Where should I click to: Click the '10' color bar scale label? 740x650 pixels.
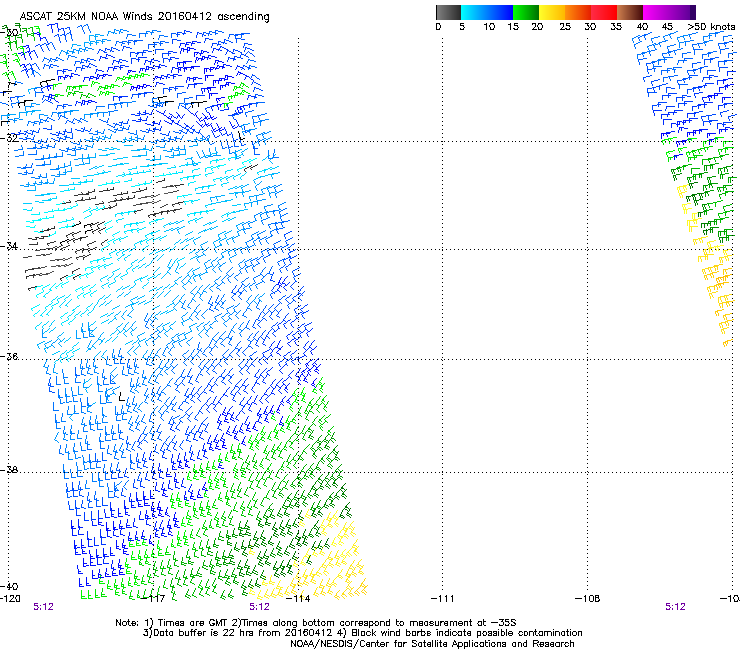pyautogui.click(x=489, y=27)
